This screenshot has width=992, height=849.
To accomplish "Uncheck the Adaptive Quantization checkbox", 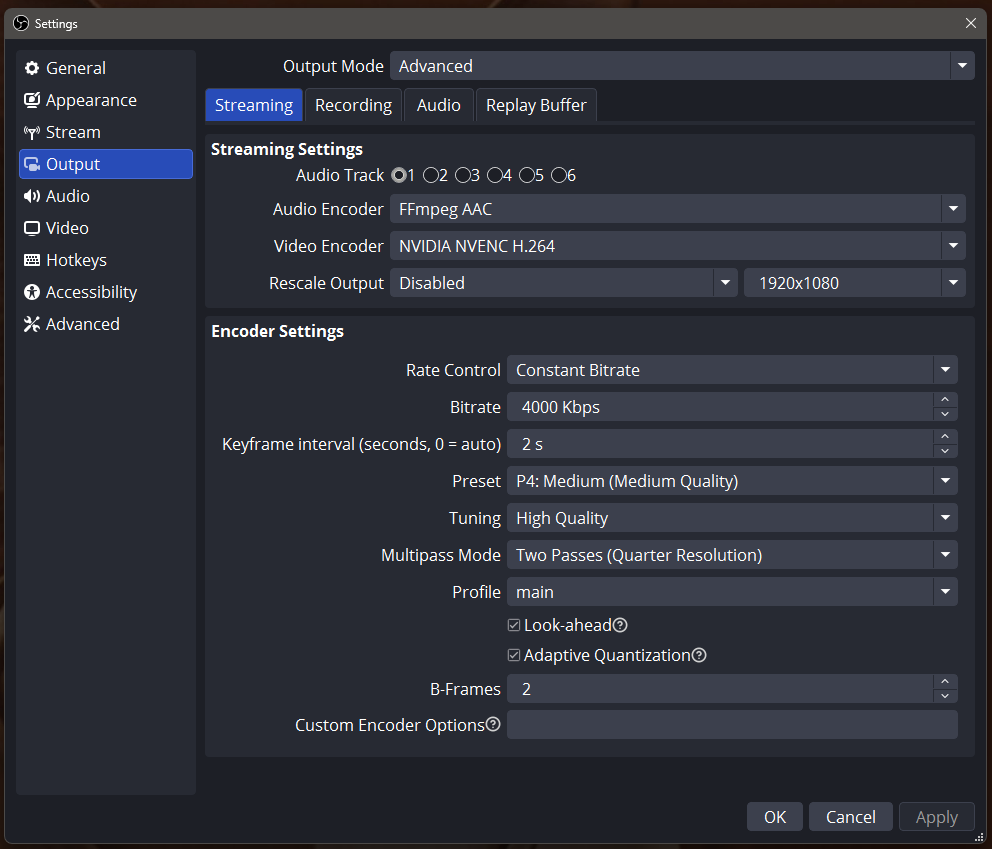I will [x=514, y=655].
